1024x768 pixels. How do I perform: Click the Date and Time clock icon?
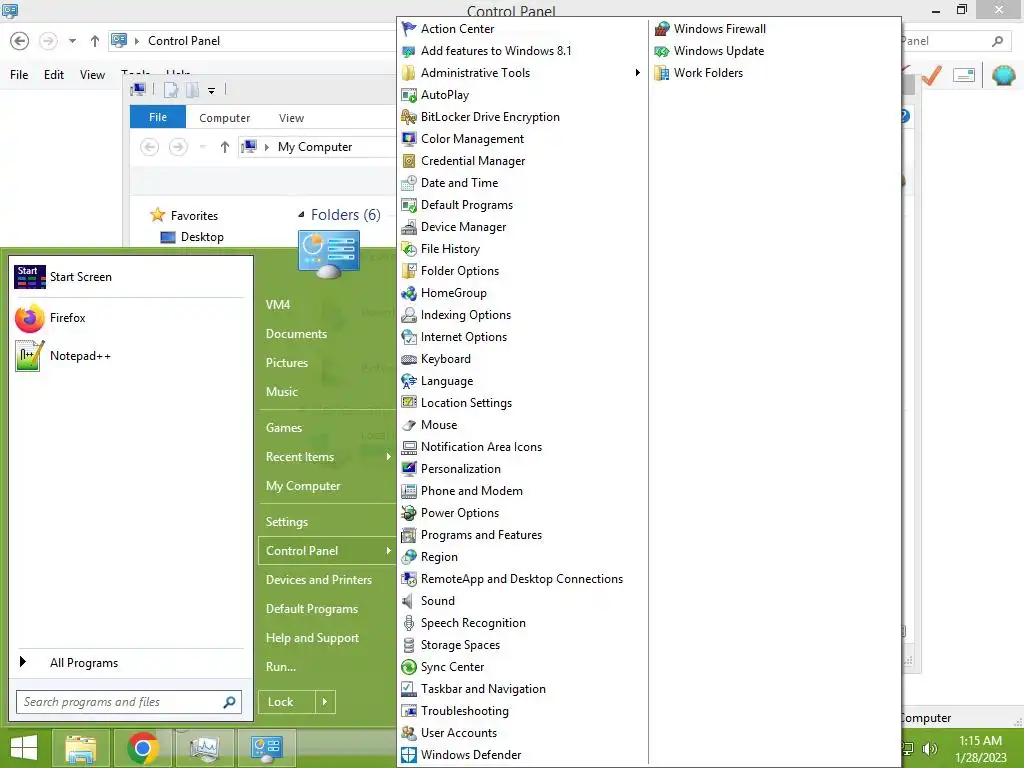pyautogui.click(x=409, y=183)
